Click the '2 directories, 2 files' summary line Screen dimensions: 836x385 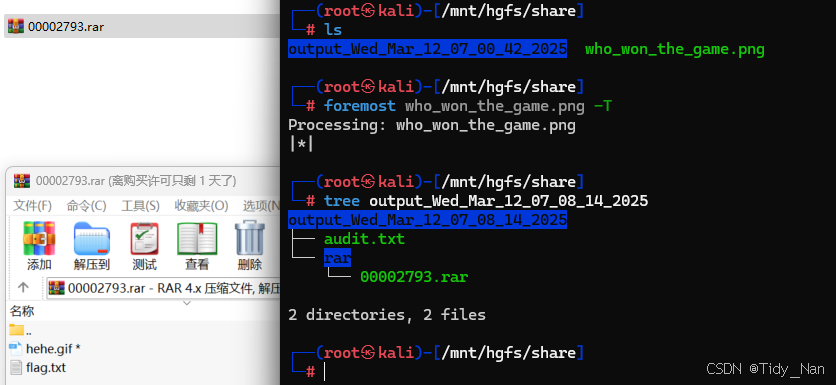(387, 315)
